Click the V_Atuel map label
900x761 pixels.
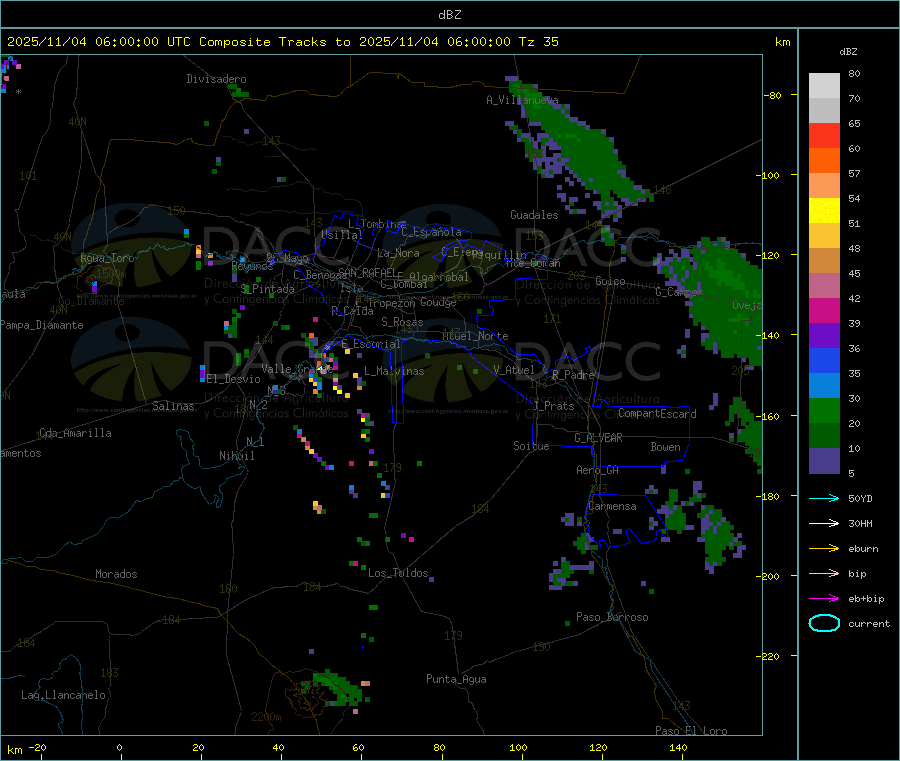point(514,370)
